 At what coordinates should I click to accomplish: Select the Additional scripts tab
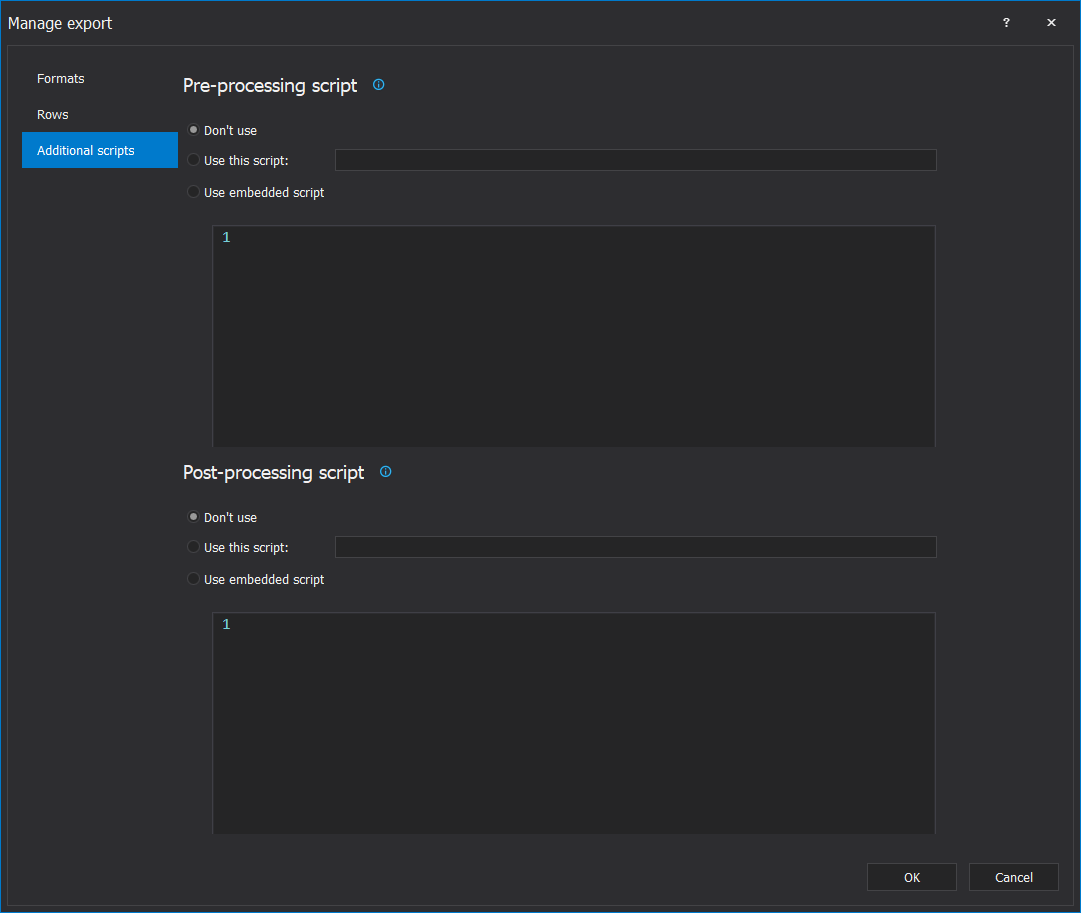[99, 150]
